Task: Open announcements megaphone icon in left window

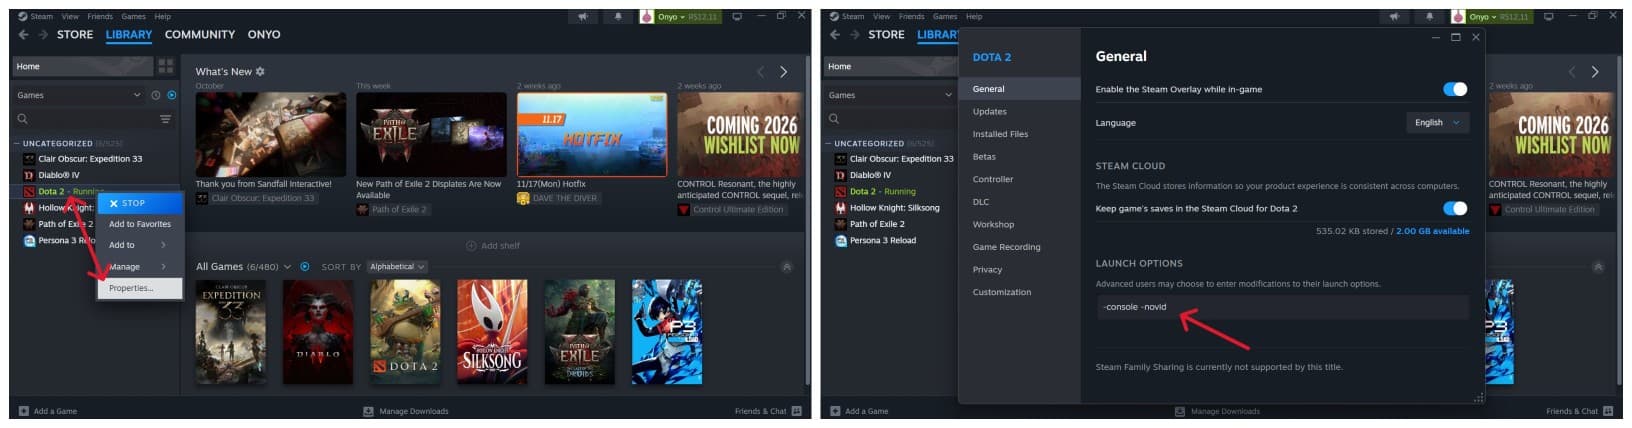Action: 583,16
